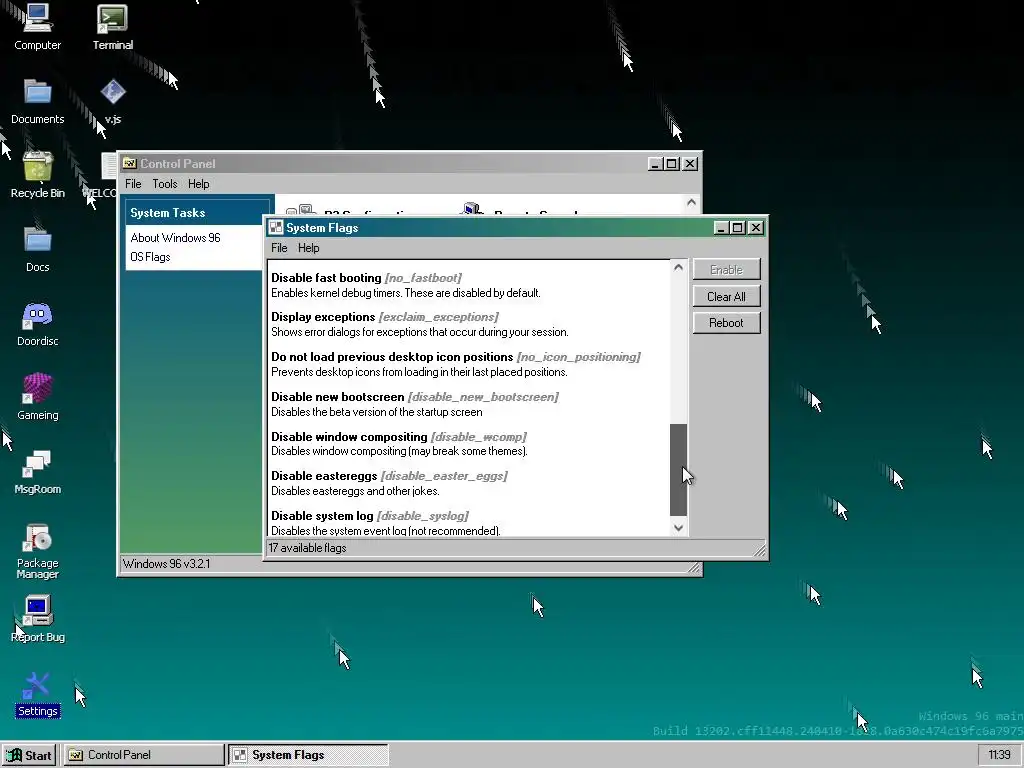
Task: Click the System Flags scrollbar thumb
Action: [x=679, y=470]
